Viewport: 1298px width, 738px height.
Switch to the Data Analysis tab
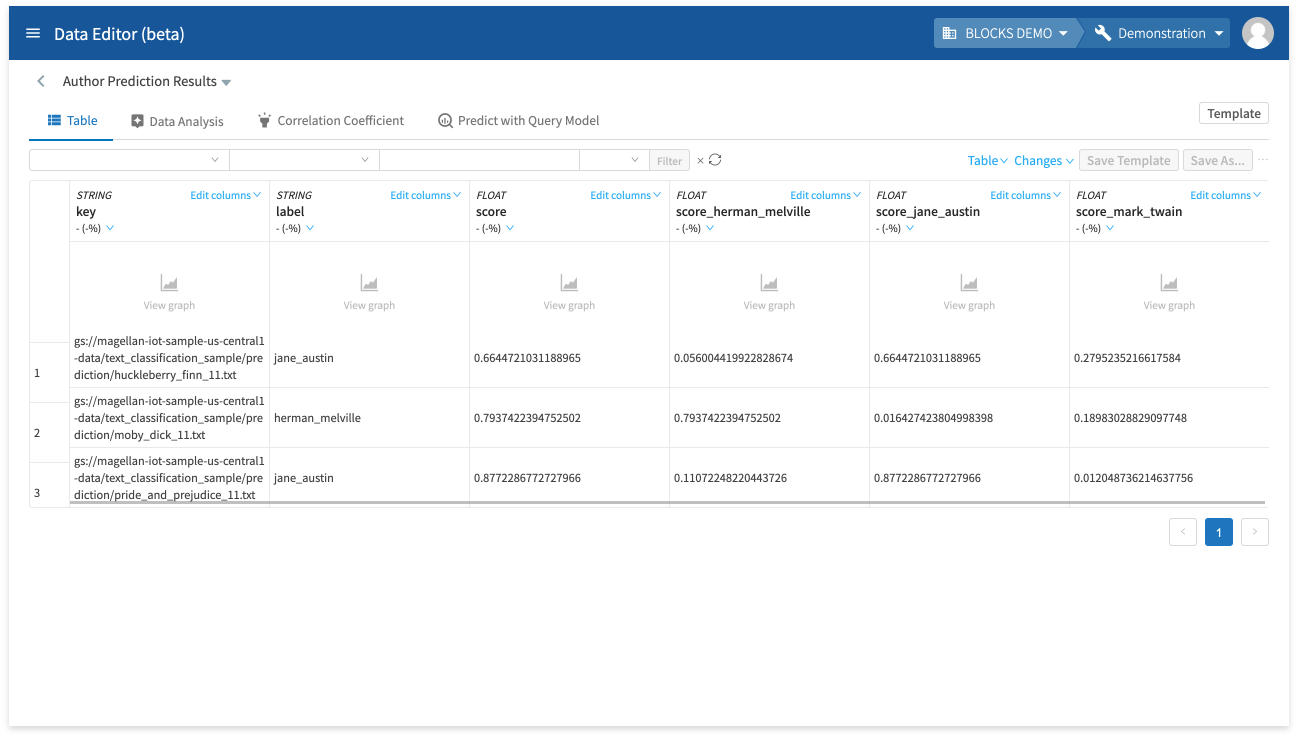[177, 121]
